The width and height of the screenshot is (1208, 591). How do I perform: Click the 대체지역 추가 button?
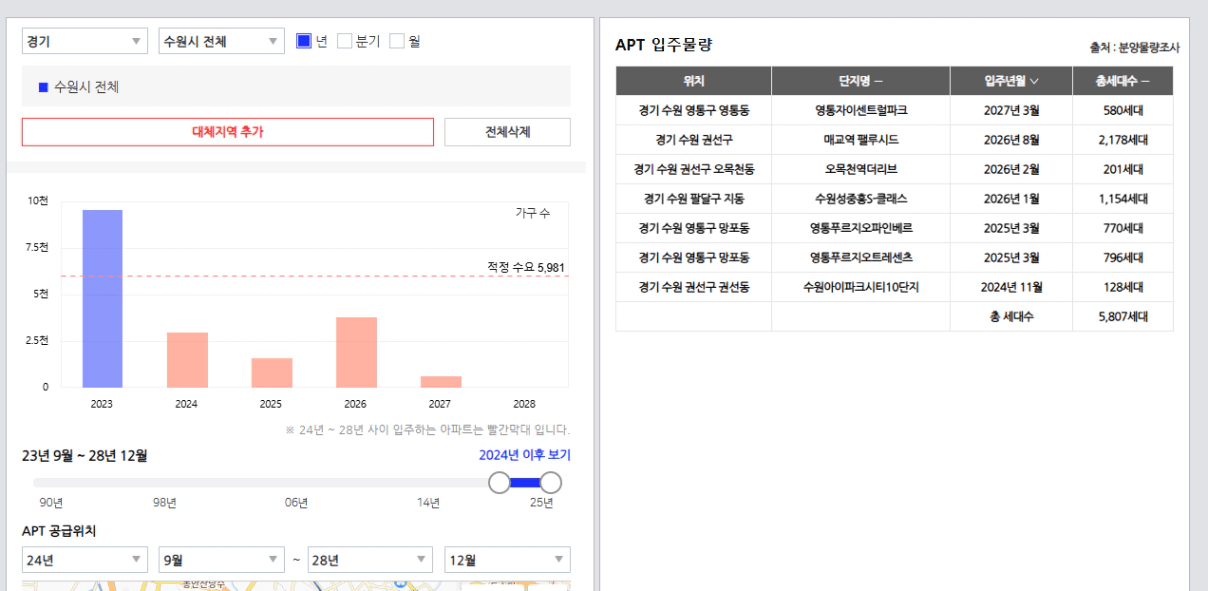pyautogui.click(x=228, y=132)
